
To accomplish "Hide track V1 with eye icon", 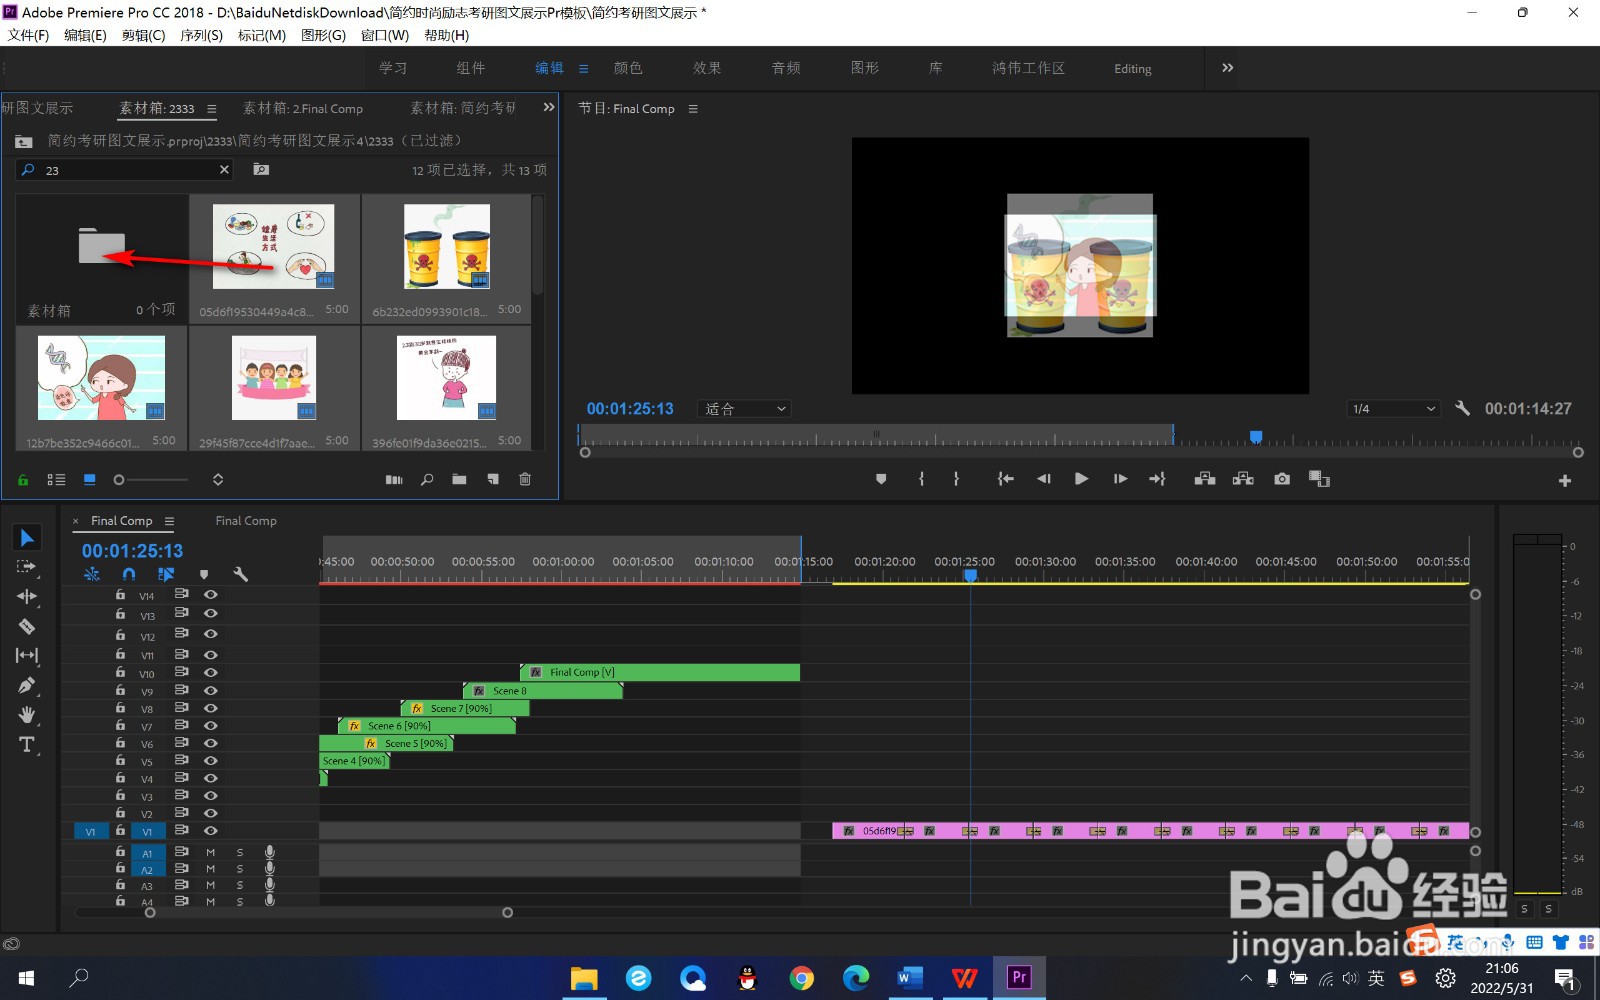I will 211,830.
